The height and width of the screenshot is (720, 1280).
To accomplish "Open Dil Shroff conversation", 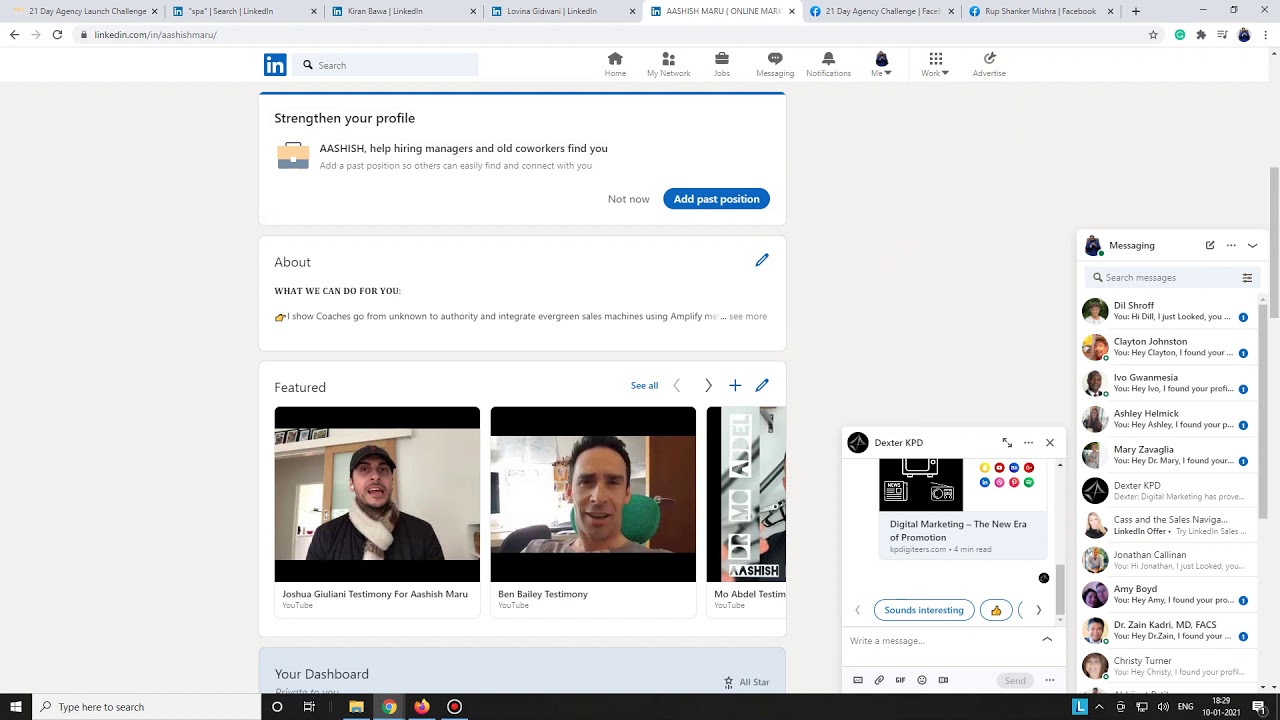I will [1166, 311].
